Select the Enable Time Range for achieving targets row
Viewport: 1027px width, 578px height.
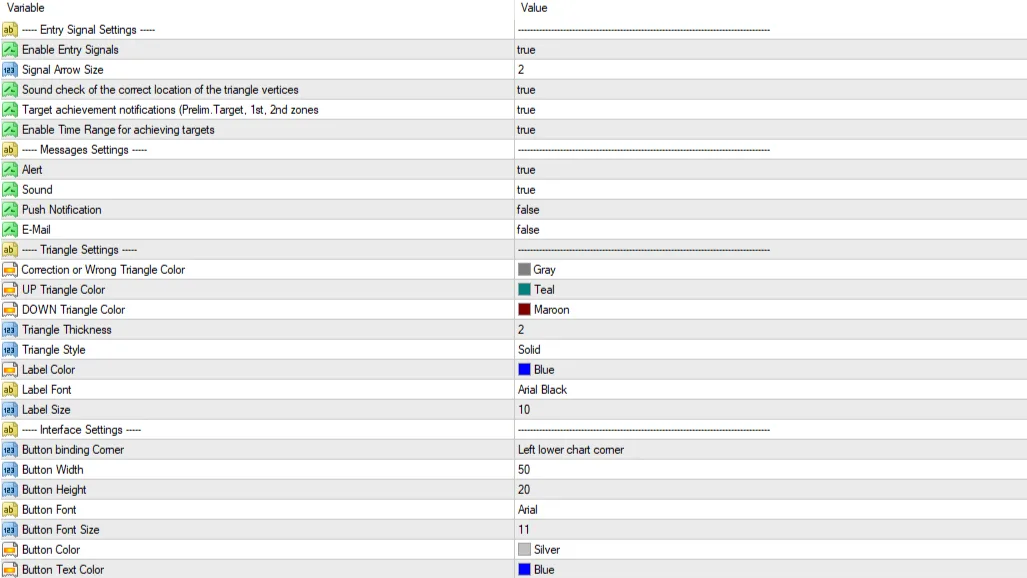118,130
